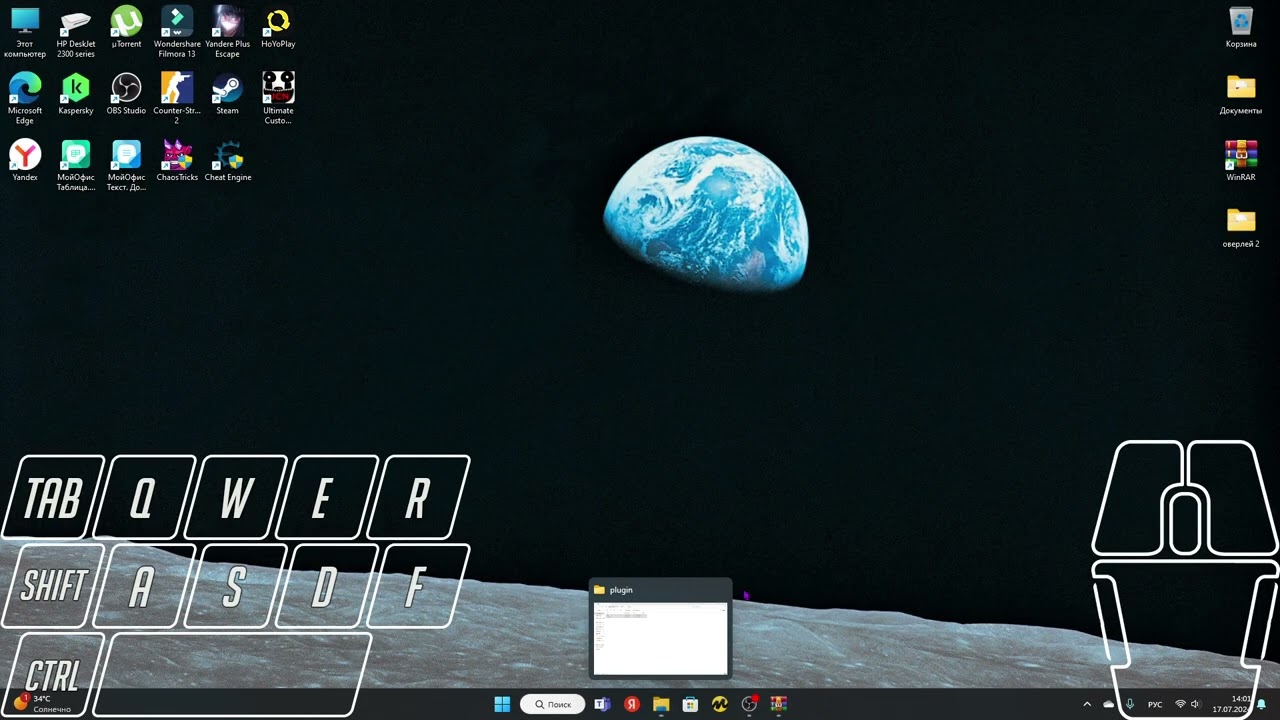Select the HP DeskJet 2300 series shortcut
1280x720 pixels.
pos(76,32)
